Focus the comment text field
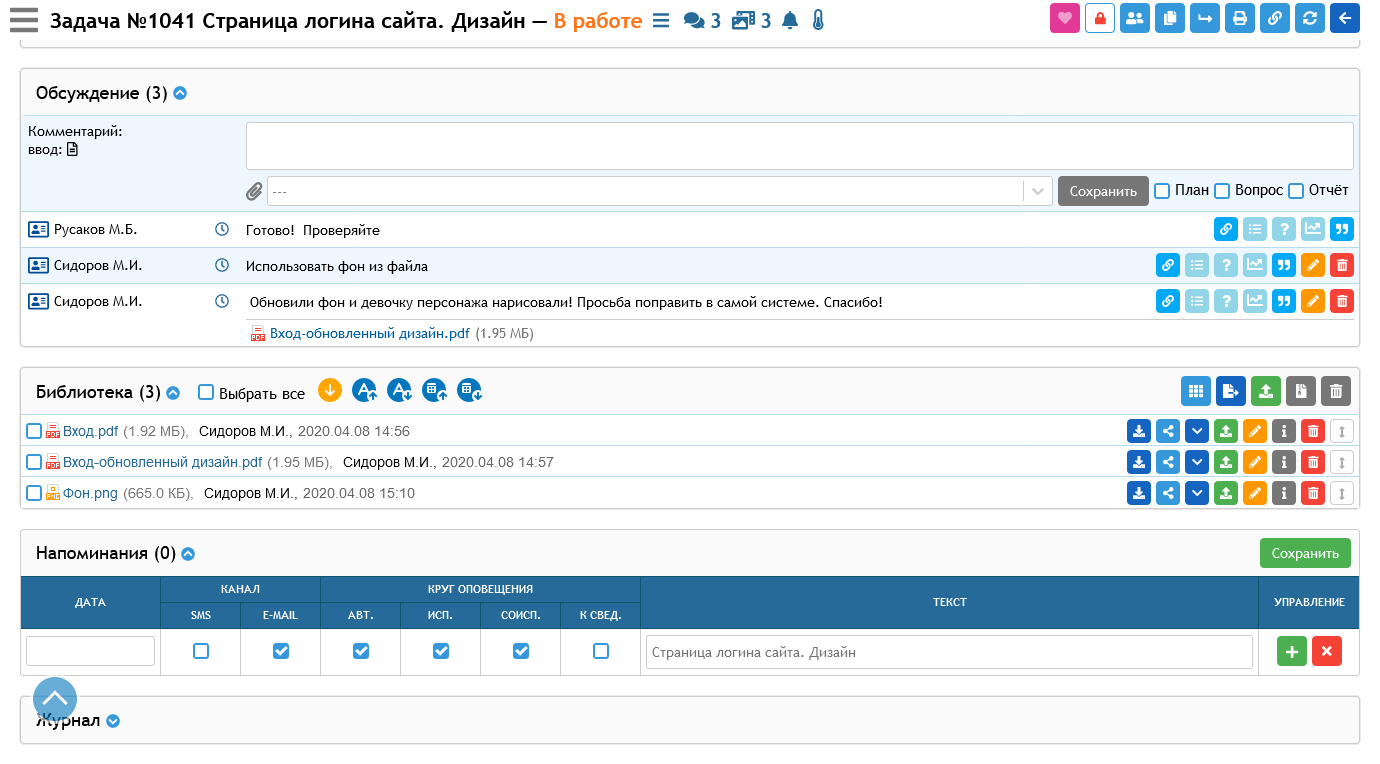 (800, 146)
